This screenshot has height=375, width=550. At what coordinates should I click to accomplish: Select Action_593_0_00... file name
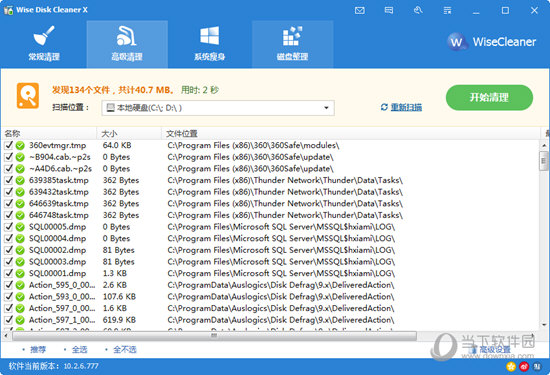pos(62,296)
